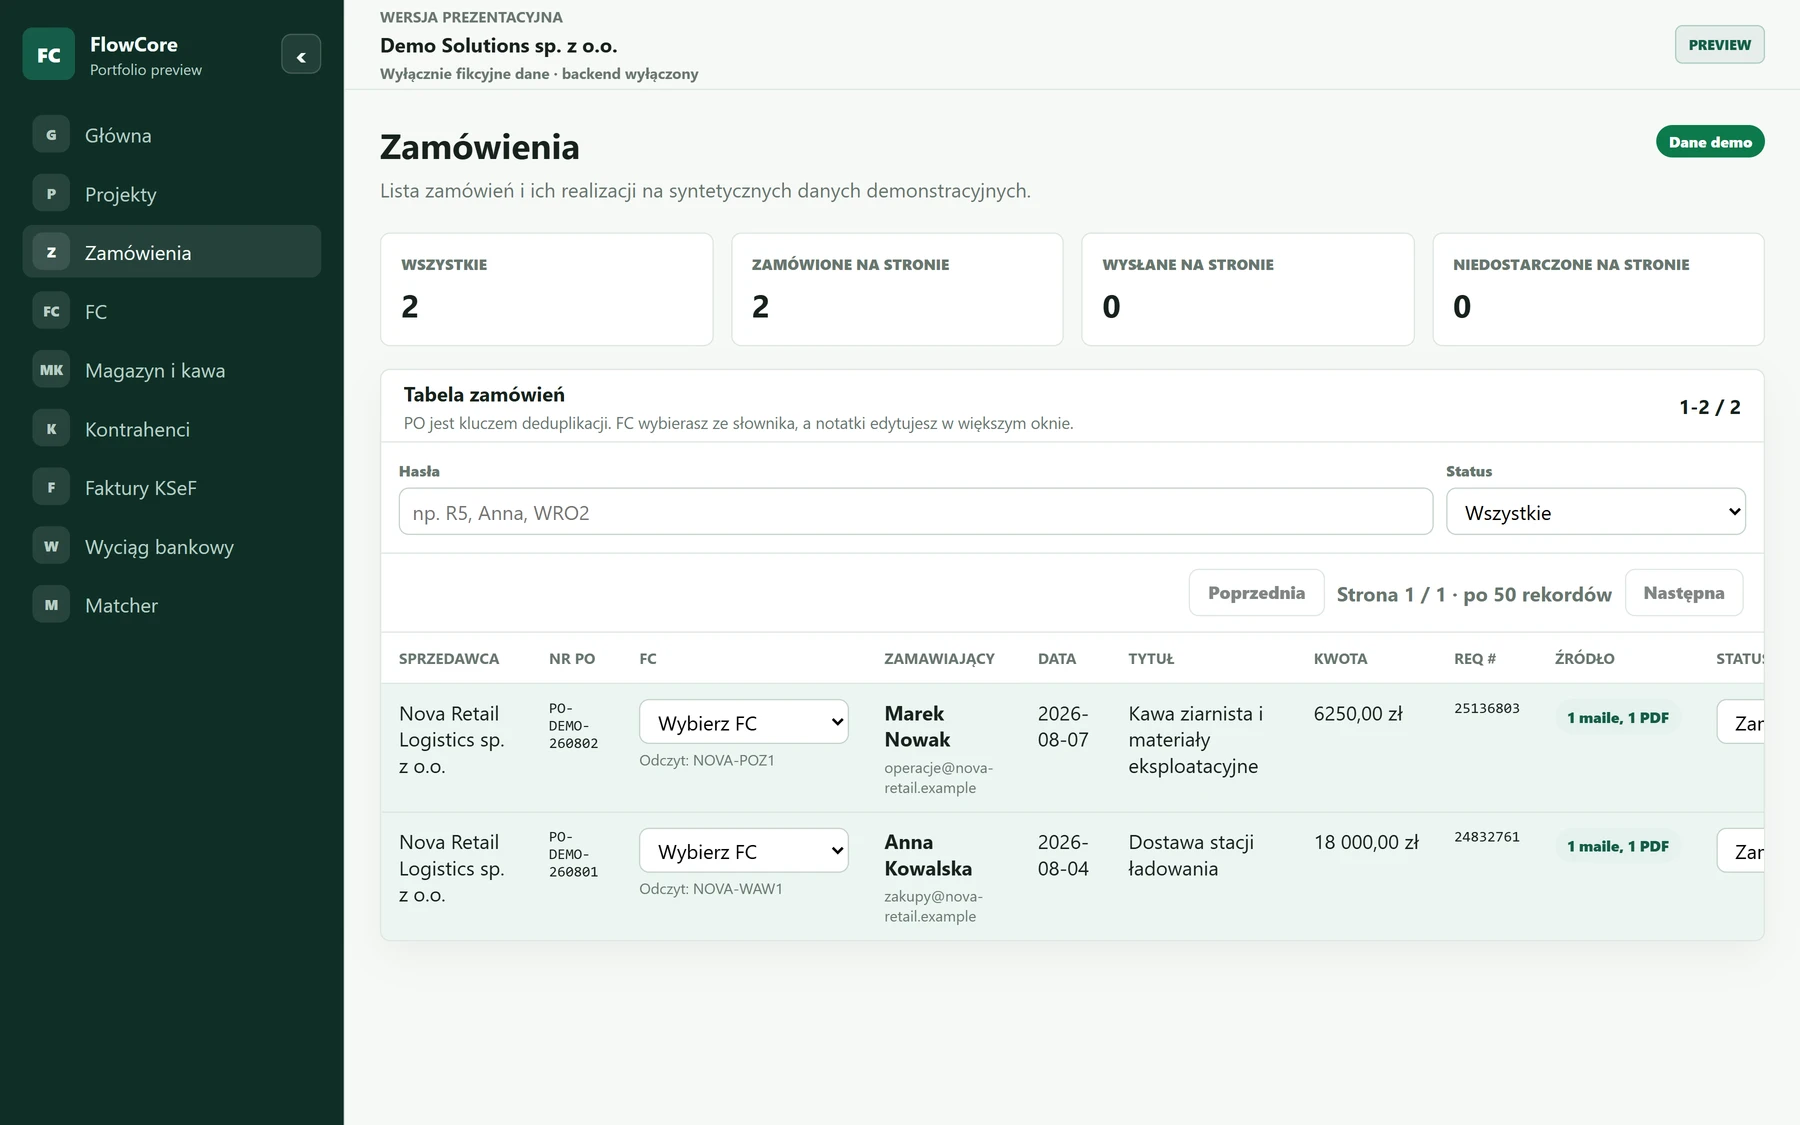This screenshot has height=1125, width=1800.
Task: Open status dropdown in the Marek Nowak row
Action: [x=1740, y=722]
